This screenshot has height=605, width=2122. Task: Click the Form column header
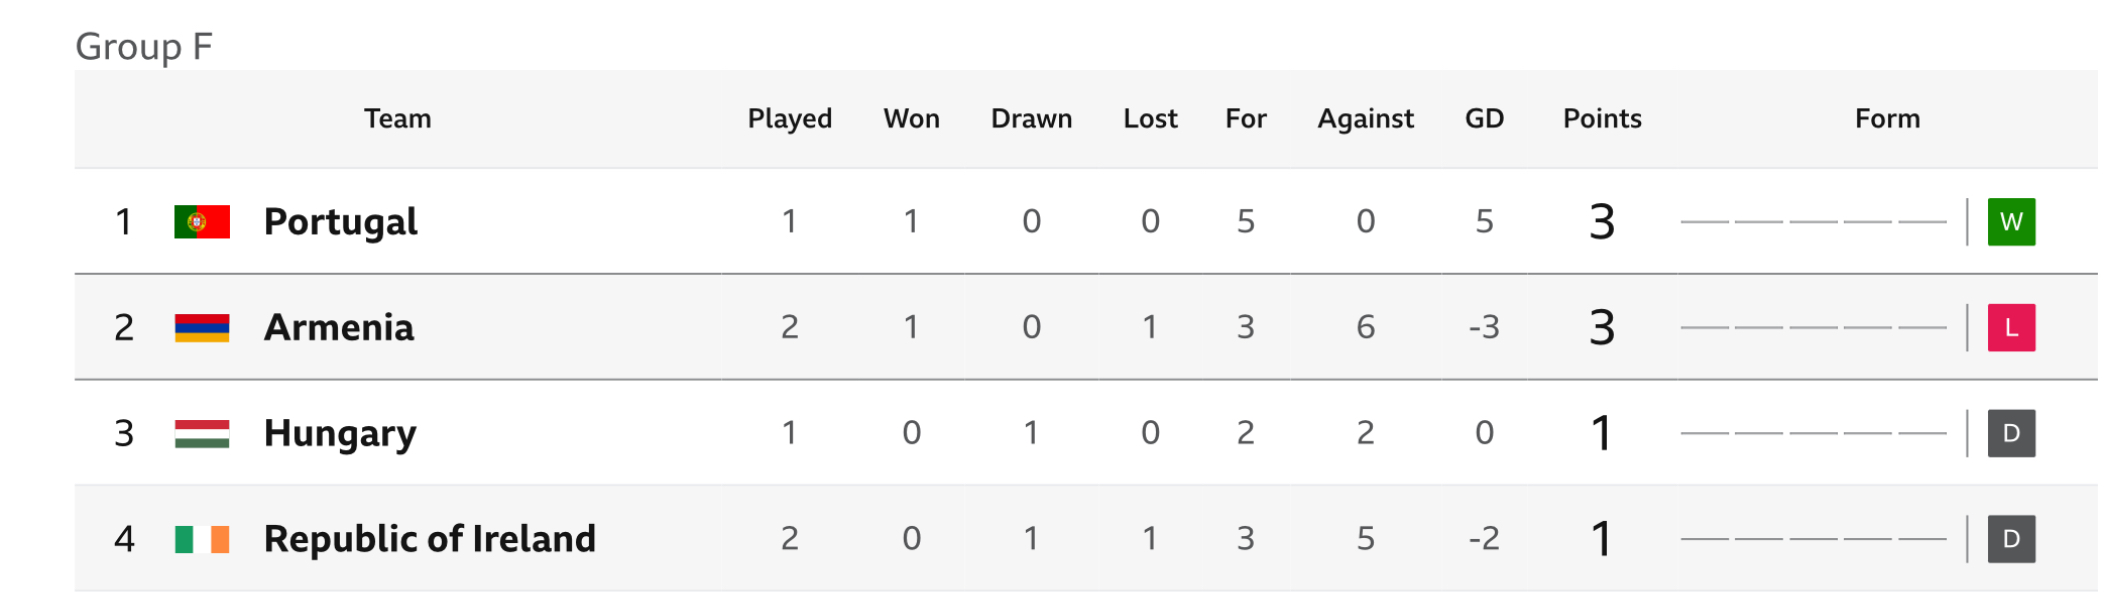tap(1887, 119)
